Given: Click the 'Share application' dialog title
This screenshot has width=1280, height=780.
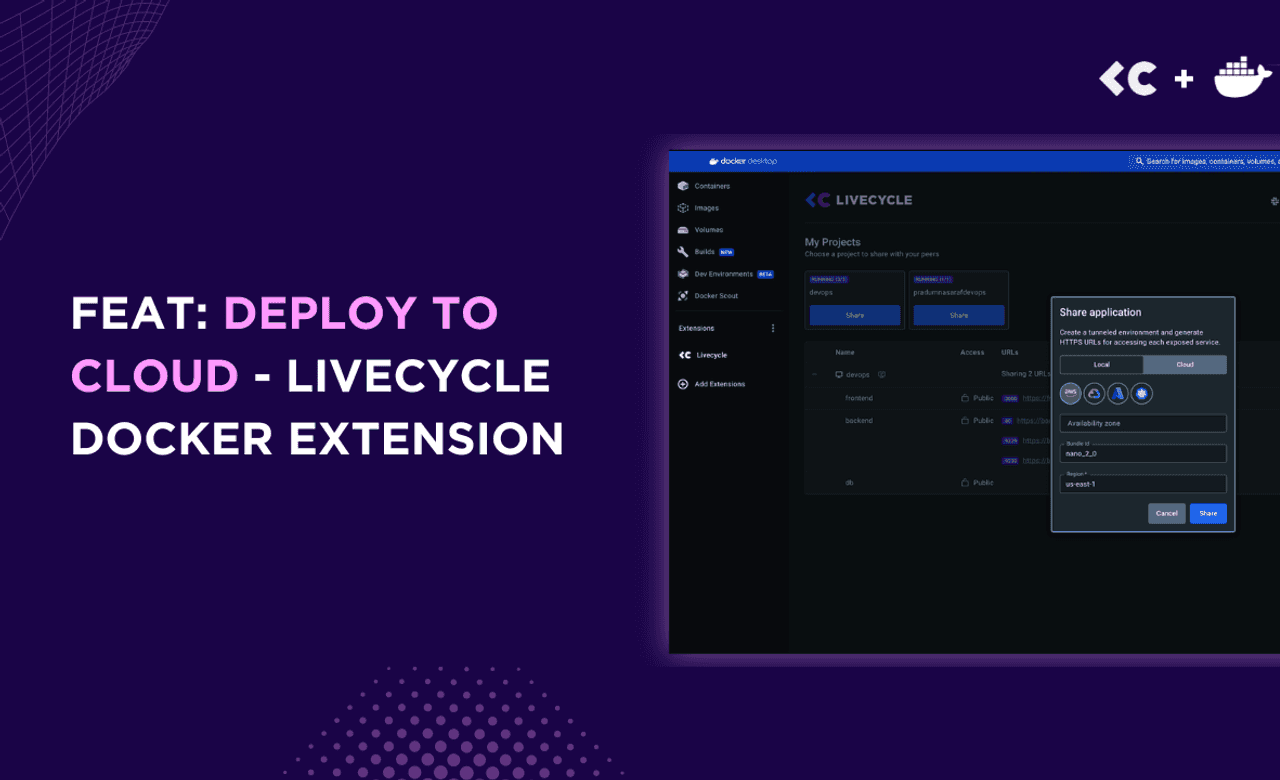Looking at the screenshot, I should coord(1100,313).
